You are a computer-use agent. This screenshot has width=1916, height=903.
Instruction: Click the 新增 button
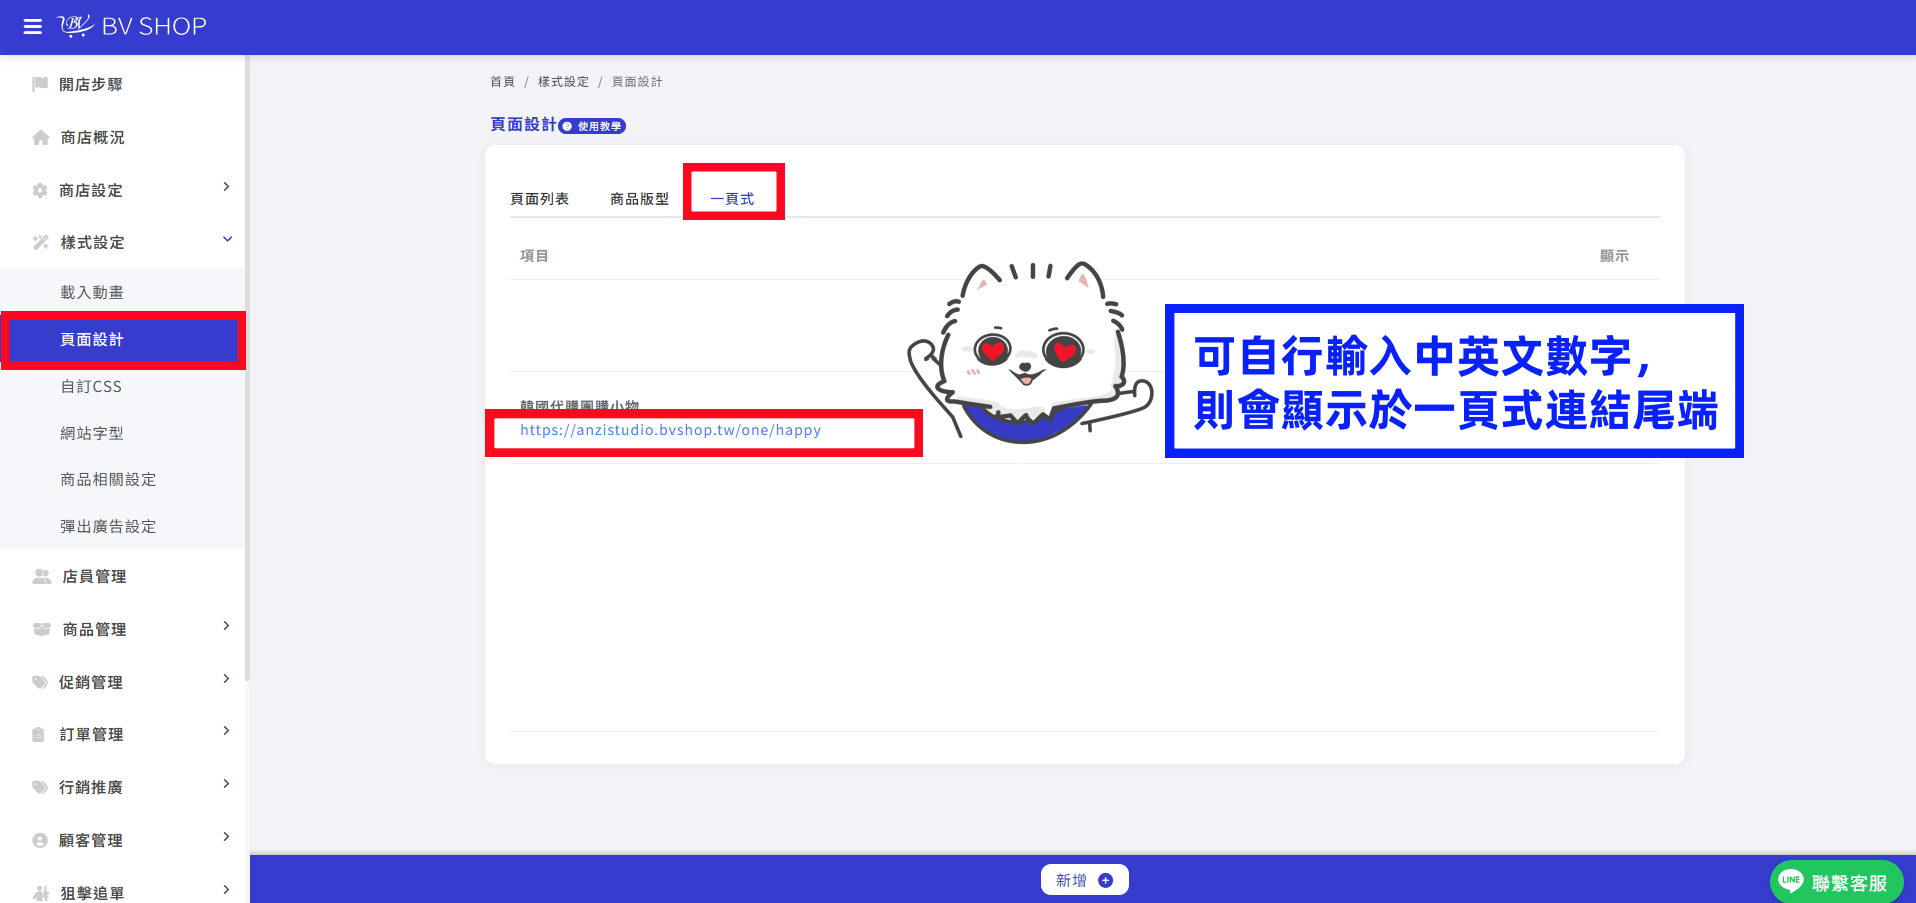1085,880
